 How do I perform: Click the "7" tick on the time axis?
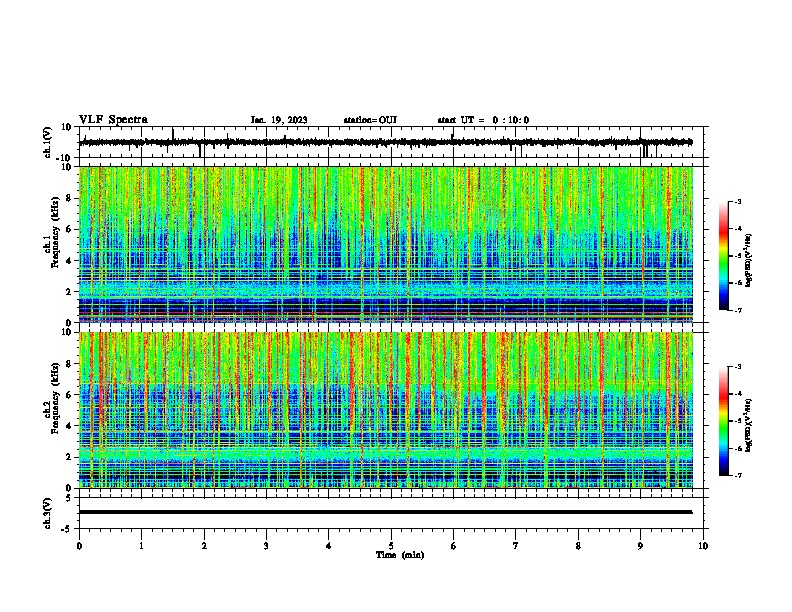point(516,546)
